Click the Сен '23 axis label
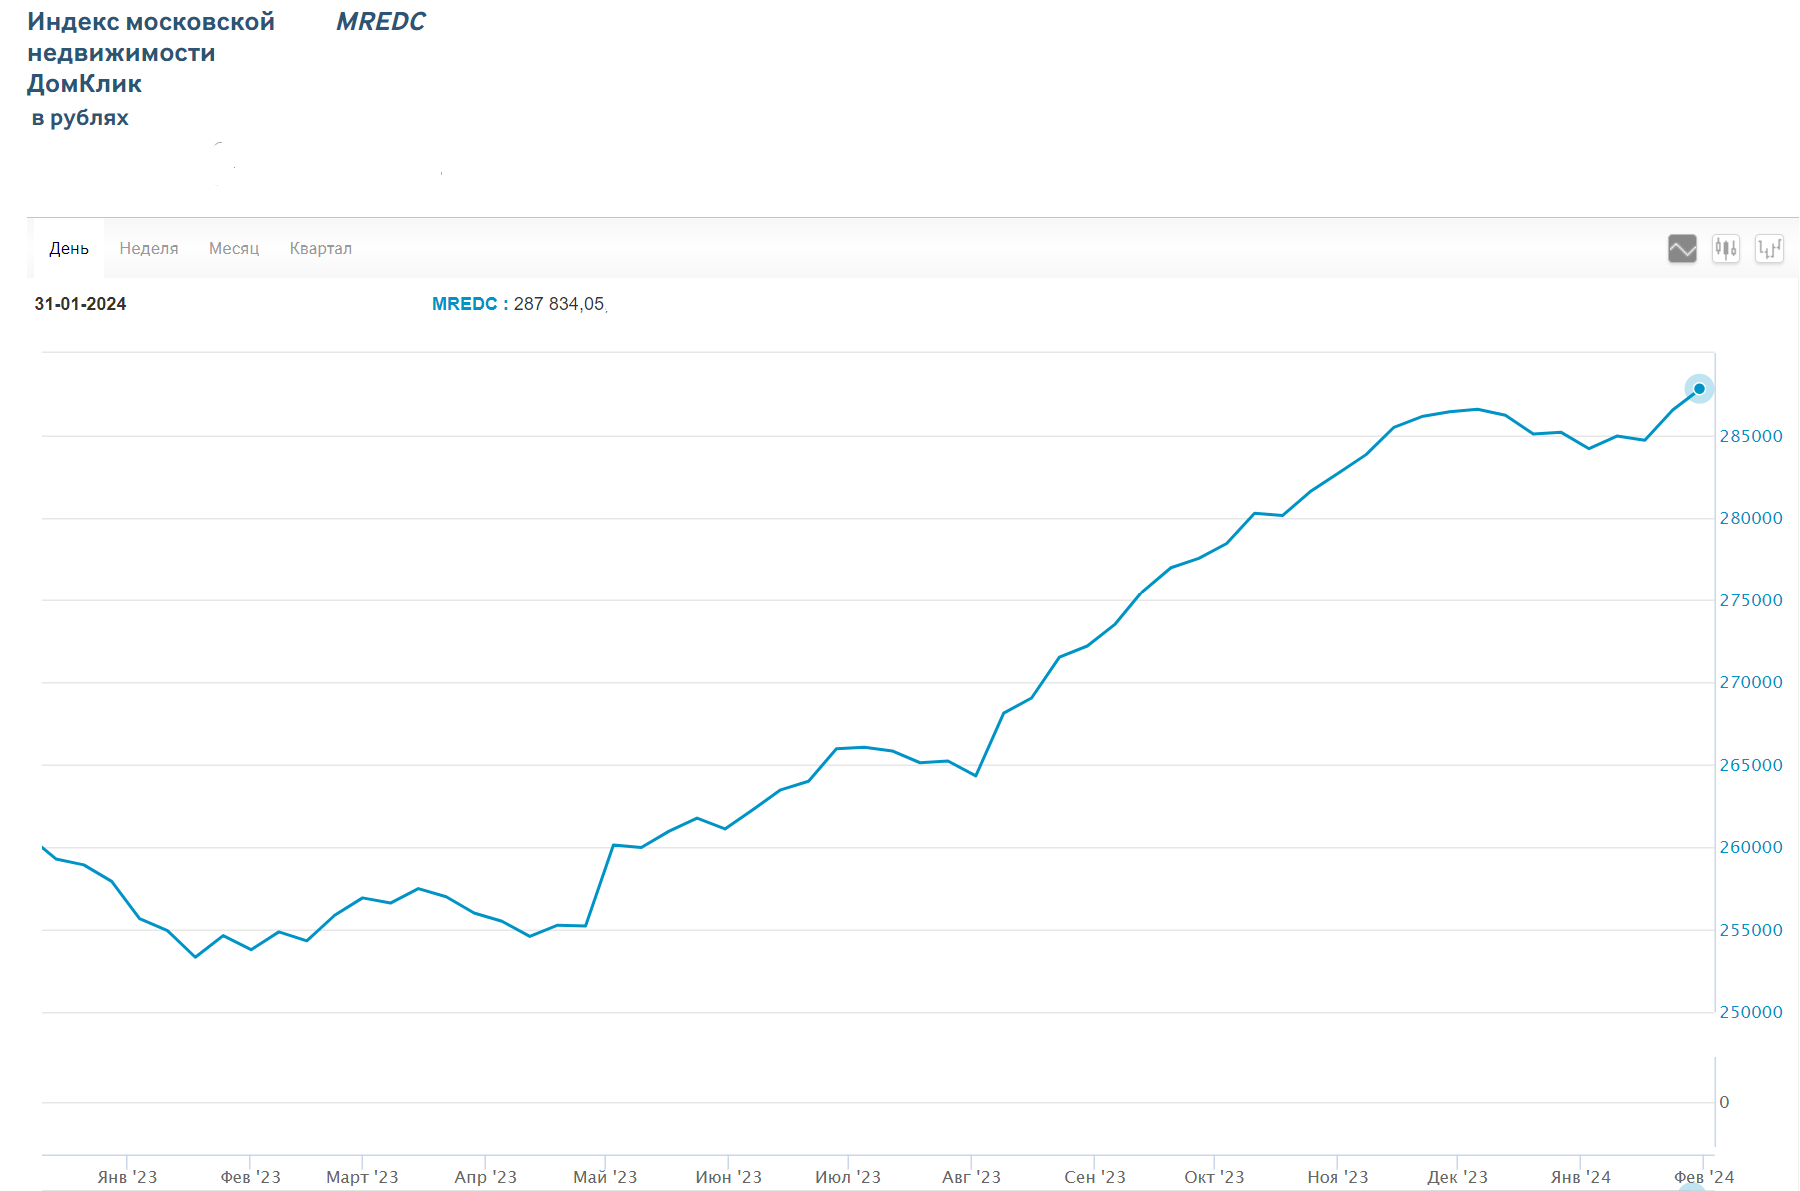1800x1191 pixels. [1094, 1177]
